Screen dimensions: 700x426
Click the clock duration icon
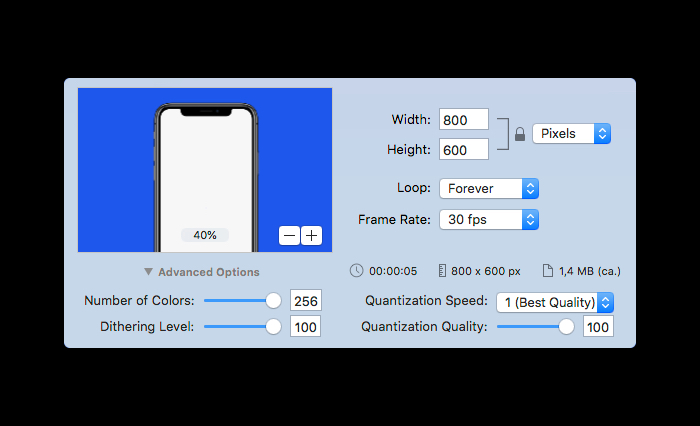tap(356, 271)
